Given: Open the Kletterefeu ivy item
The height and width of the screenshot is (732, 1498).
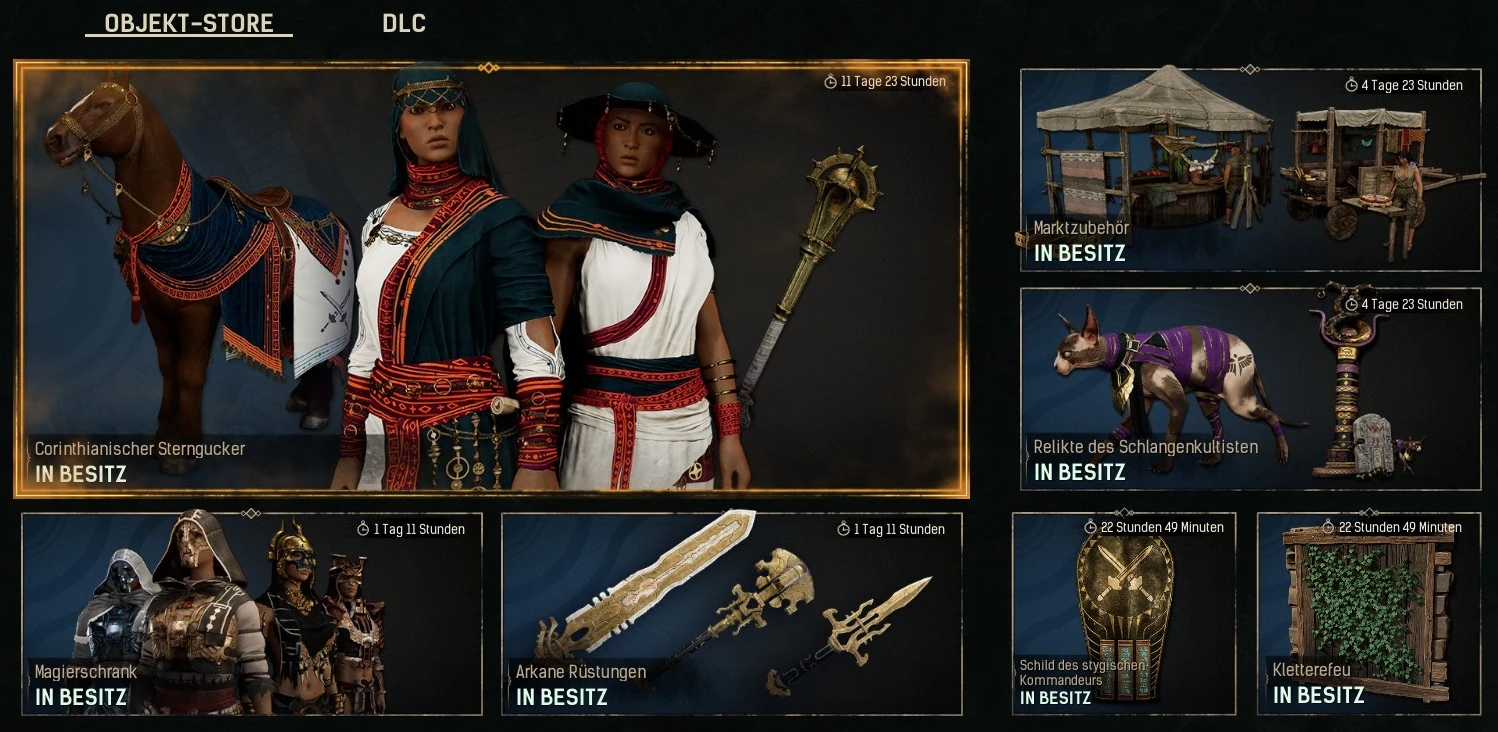Looking at the screenshot, I should (x=1369, y=614).
